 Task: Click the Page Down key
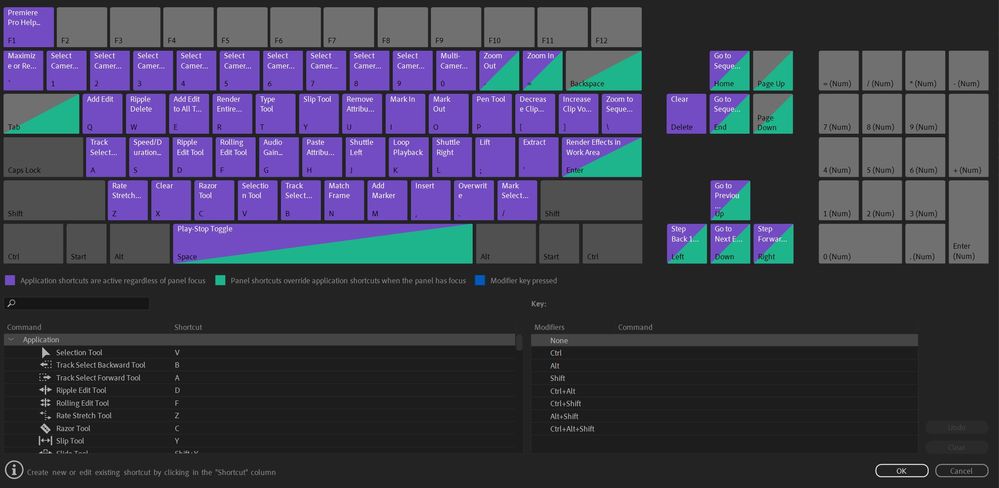point(773,113)
